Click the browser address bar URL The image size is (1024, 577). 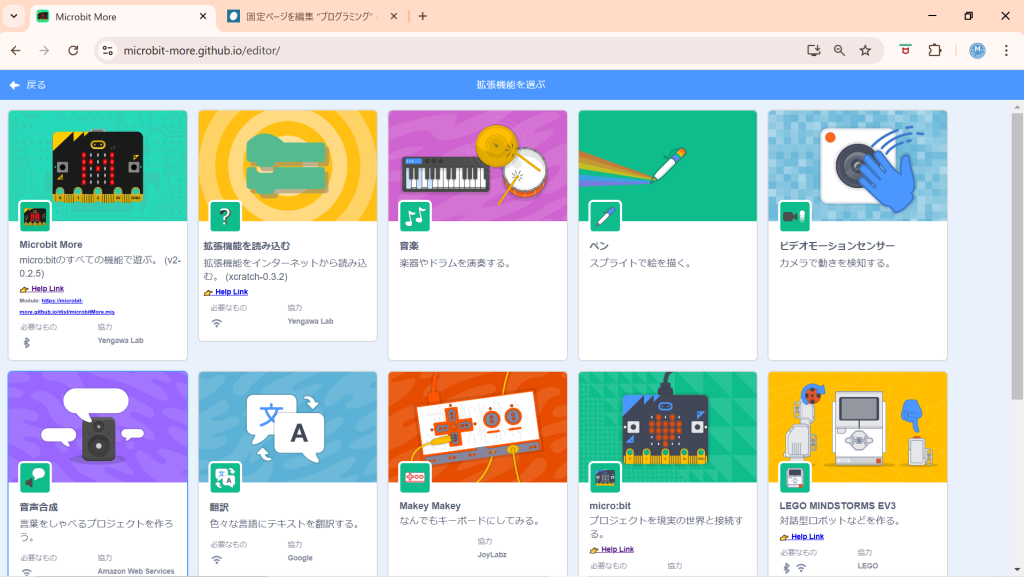[x=200, y=50]
